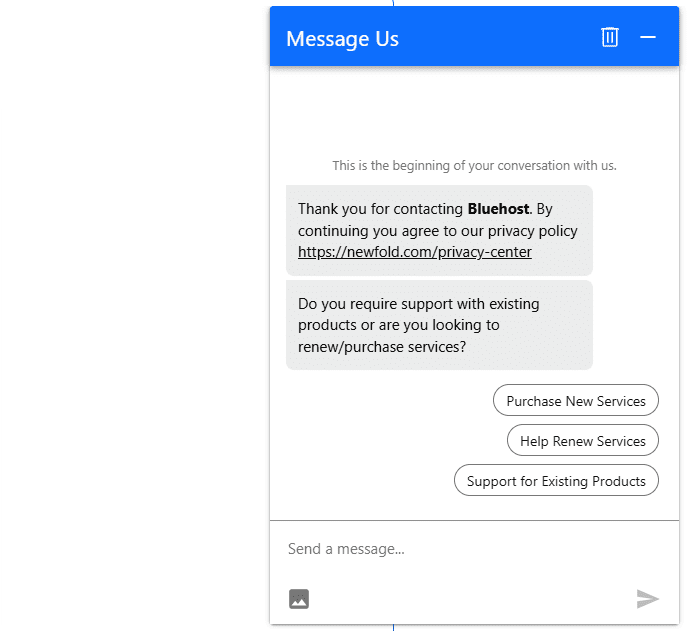Open the newfold.com privacy-center link

[415, 252]
